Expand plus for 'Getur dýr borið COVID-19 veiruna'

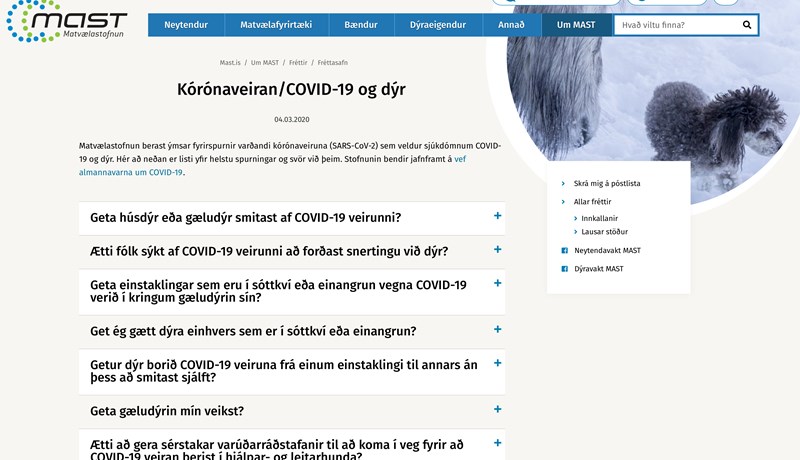pyautogui.click(x=497, y=363)
